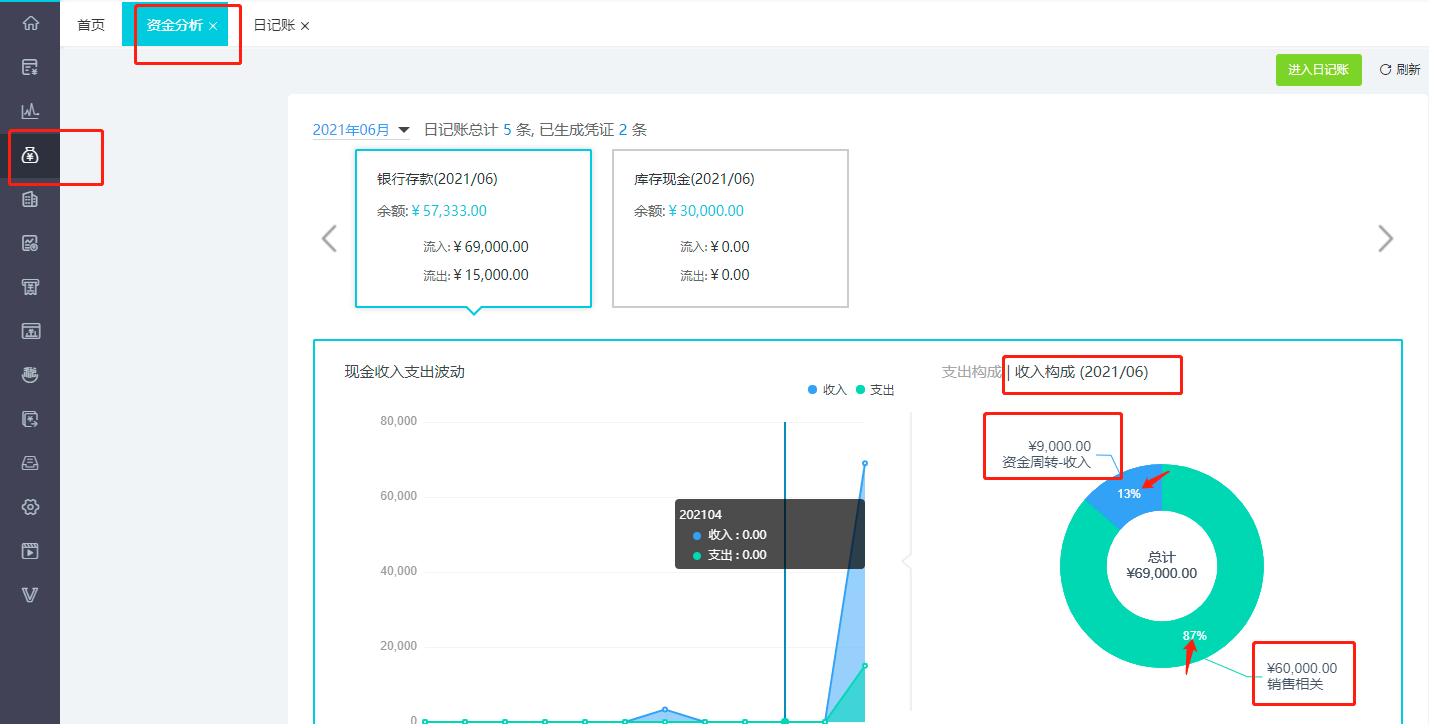The height and width of the screenshot is (724, 1429).
Task: Switch pie chart to 支出构成
Action: pos(970,372)
